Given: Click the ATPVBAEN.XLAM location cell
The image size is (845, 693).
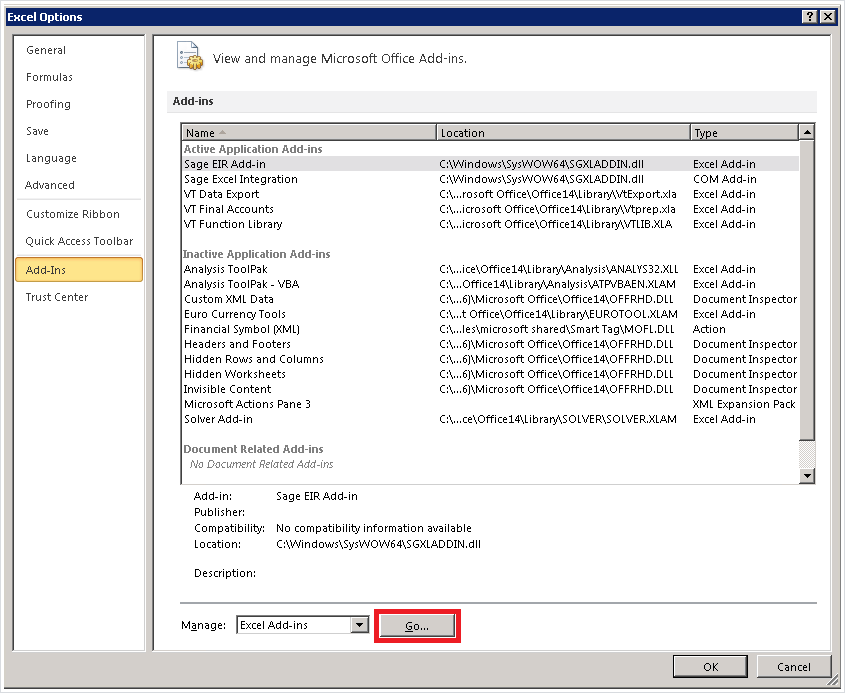Looking at the screenshot, I should pyautogui.click(x=557, y=284).
